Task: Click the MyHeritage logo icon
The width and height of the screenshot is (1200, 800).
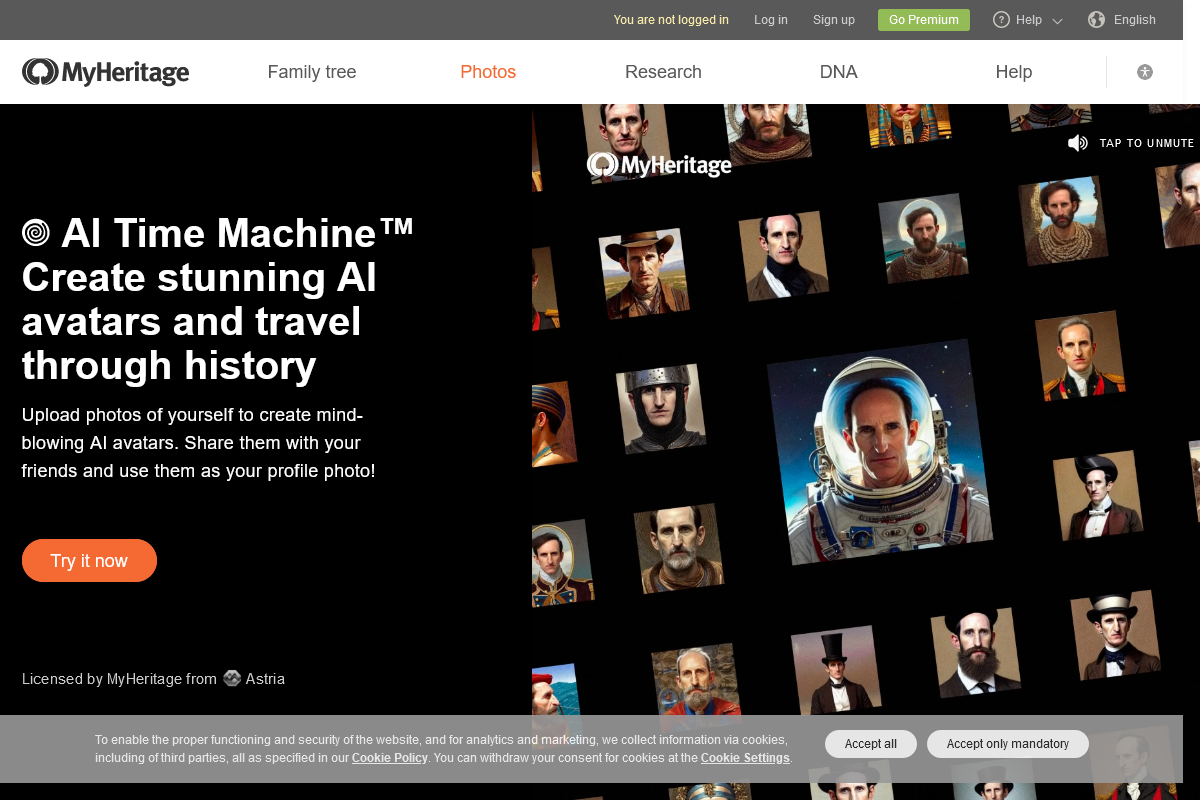Action: click(x=38, y=72)
